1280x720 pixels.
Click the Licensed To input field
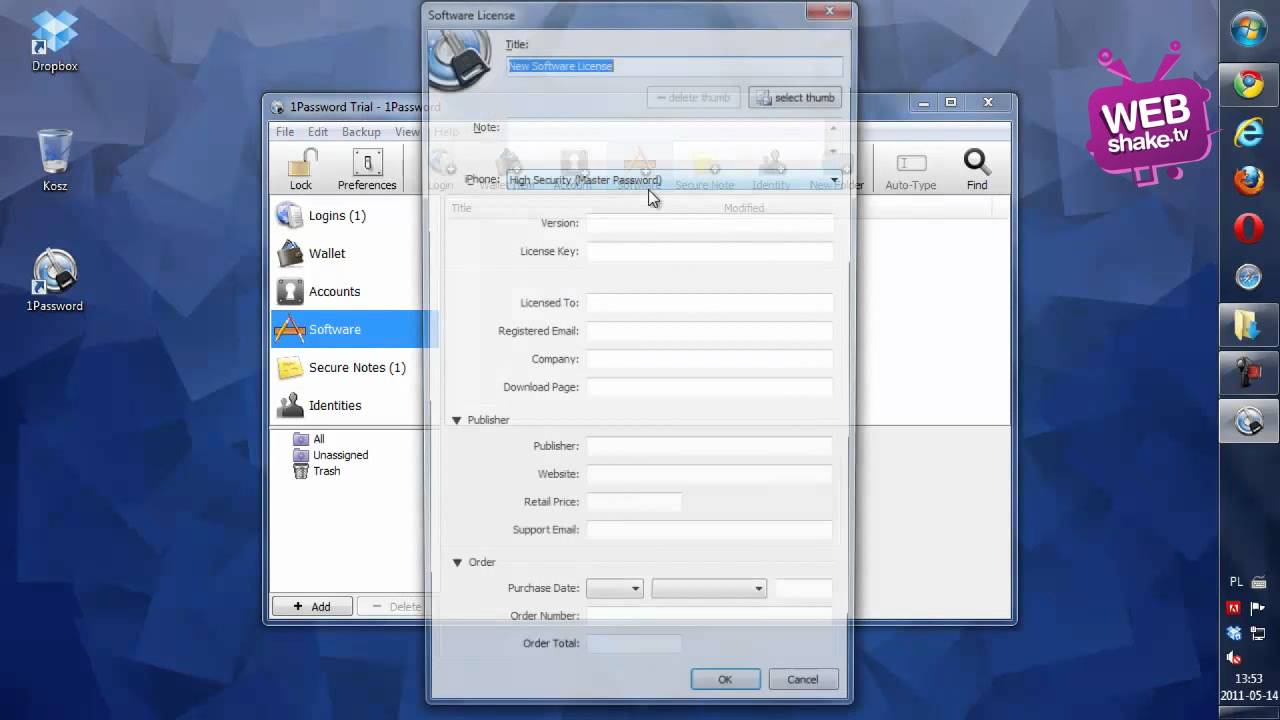709,302
